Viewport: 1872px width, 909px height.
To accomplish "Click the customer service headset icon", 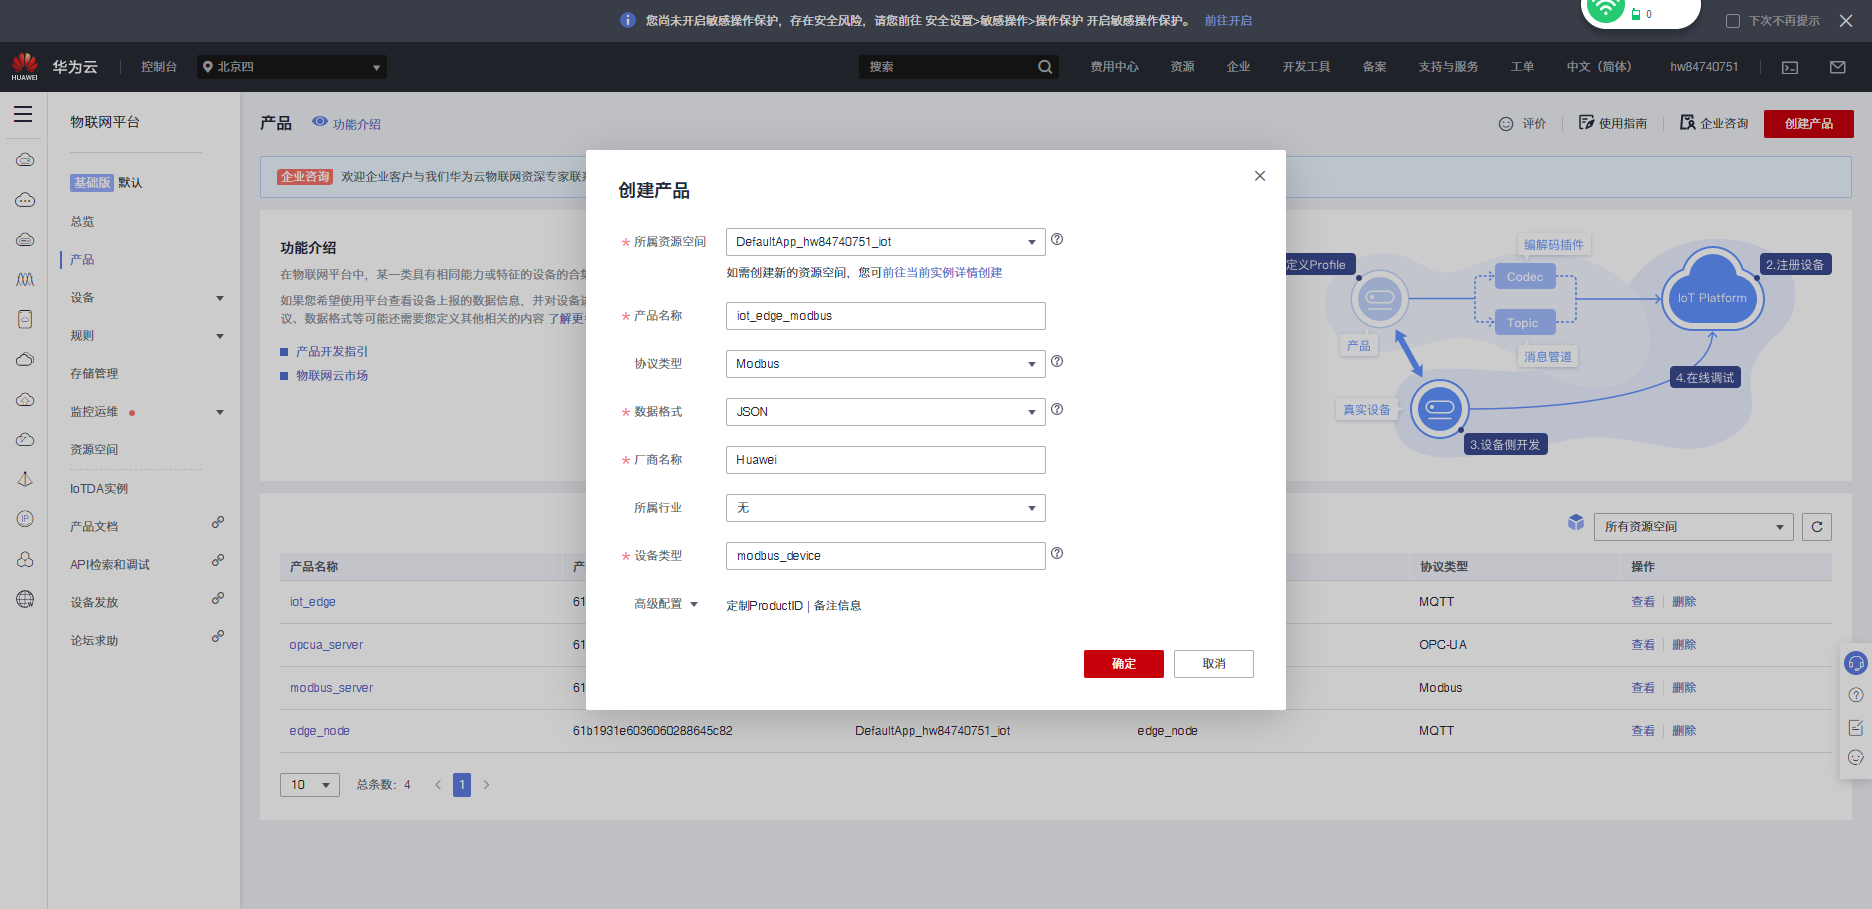I will click(1856, 663).
